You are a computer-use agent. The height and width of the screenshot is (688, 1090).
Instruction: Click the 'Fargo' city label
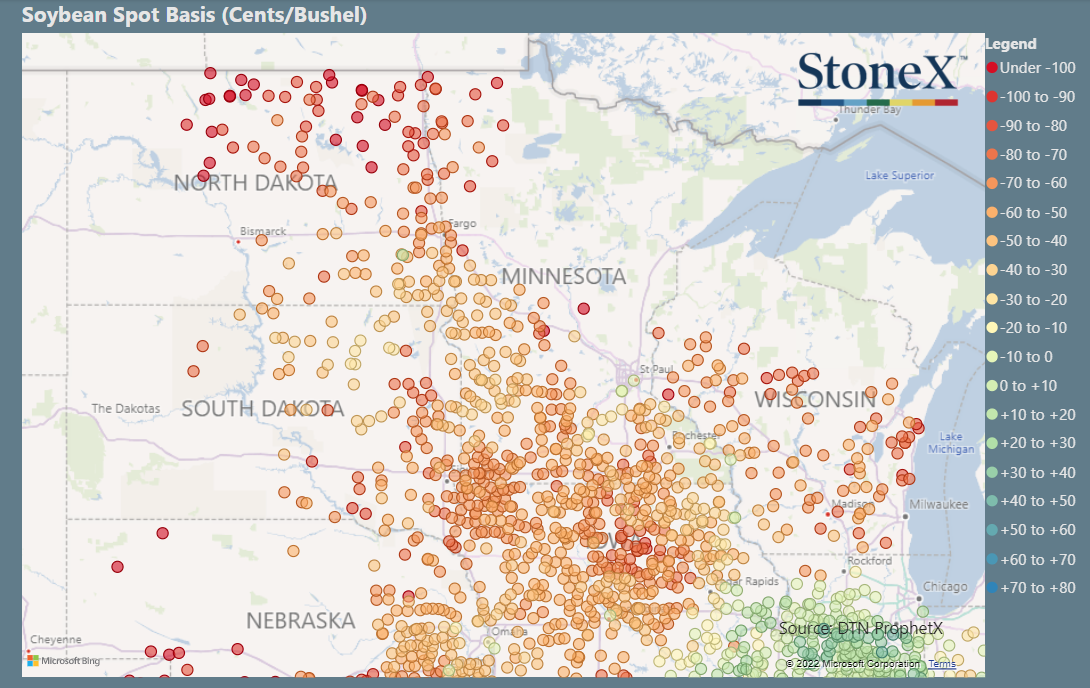pyautogui.click(x=462, y=223)
